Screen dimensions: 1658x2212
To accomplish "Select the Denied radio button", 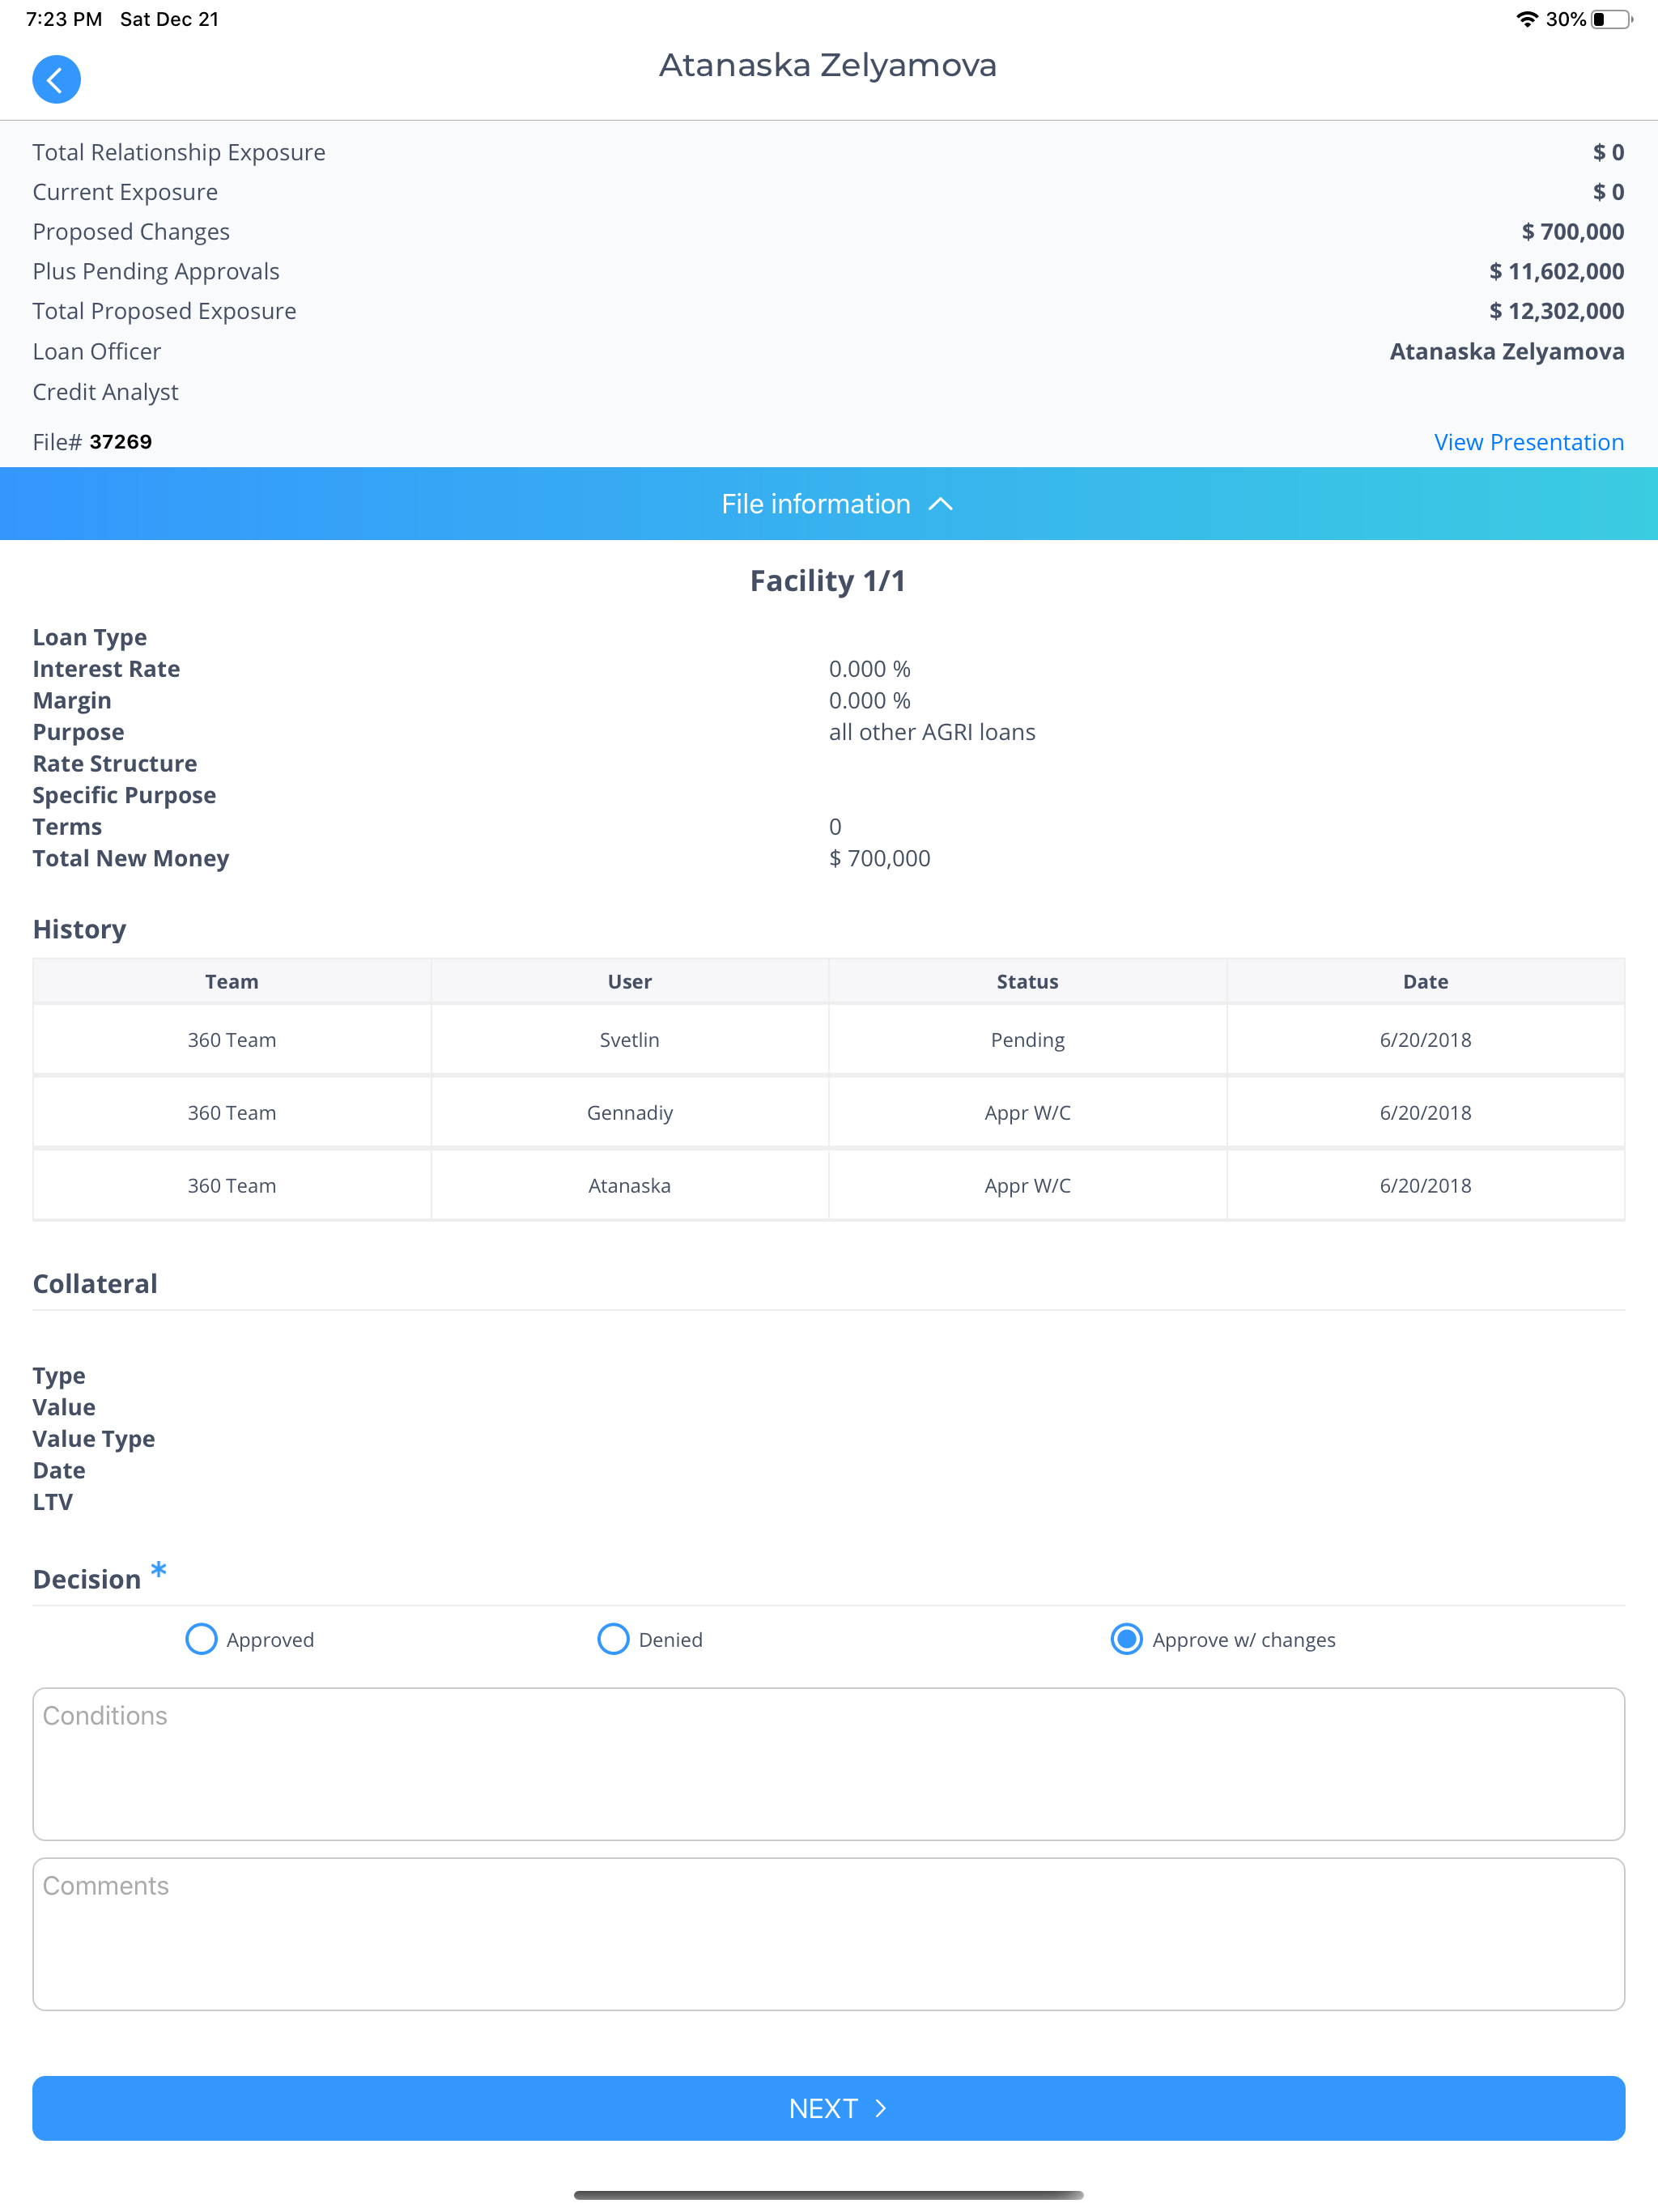I will pos(613,1639).
